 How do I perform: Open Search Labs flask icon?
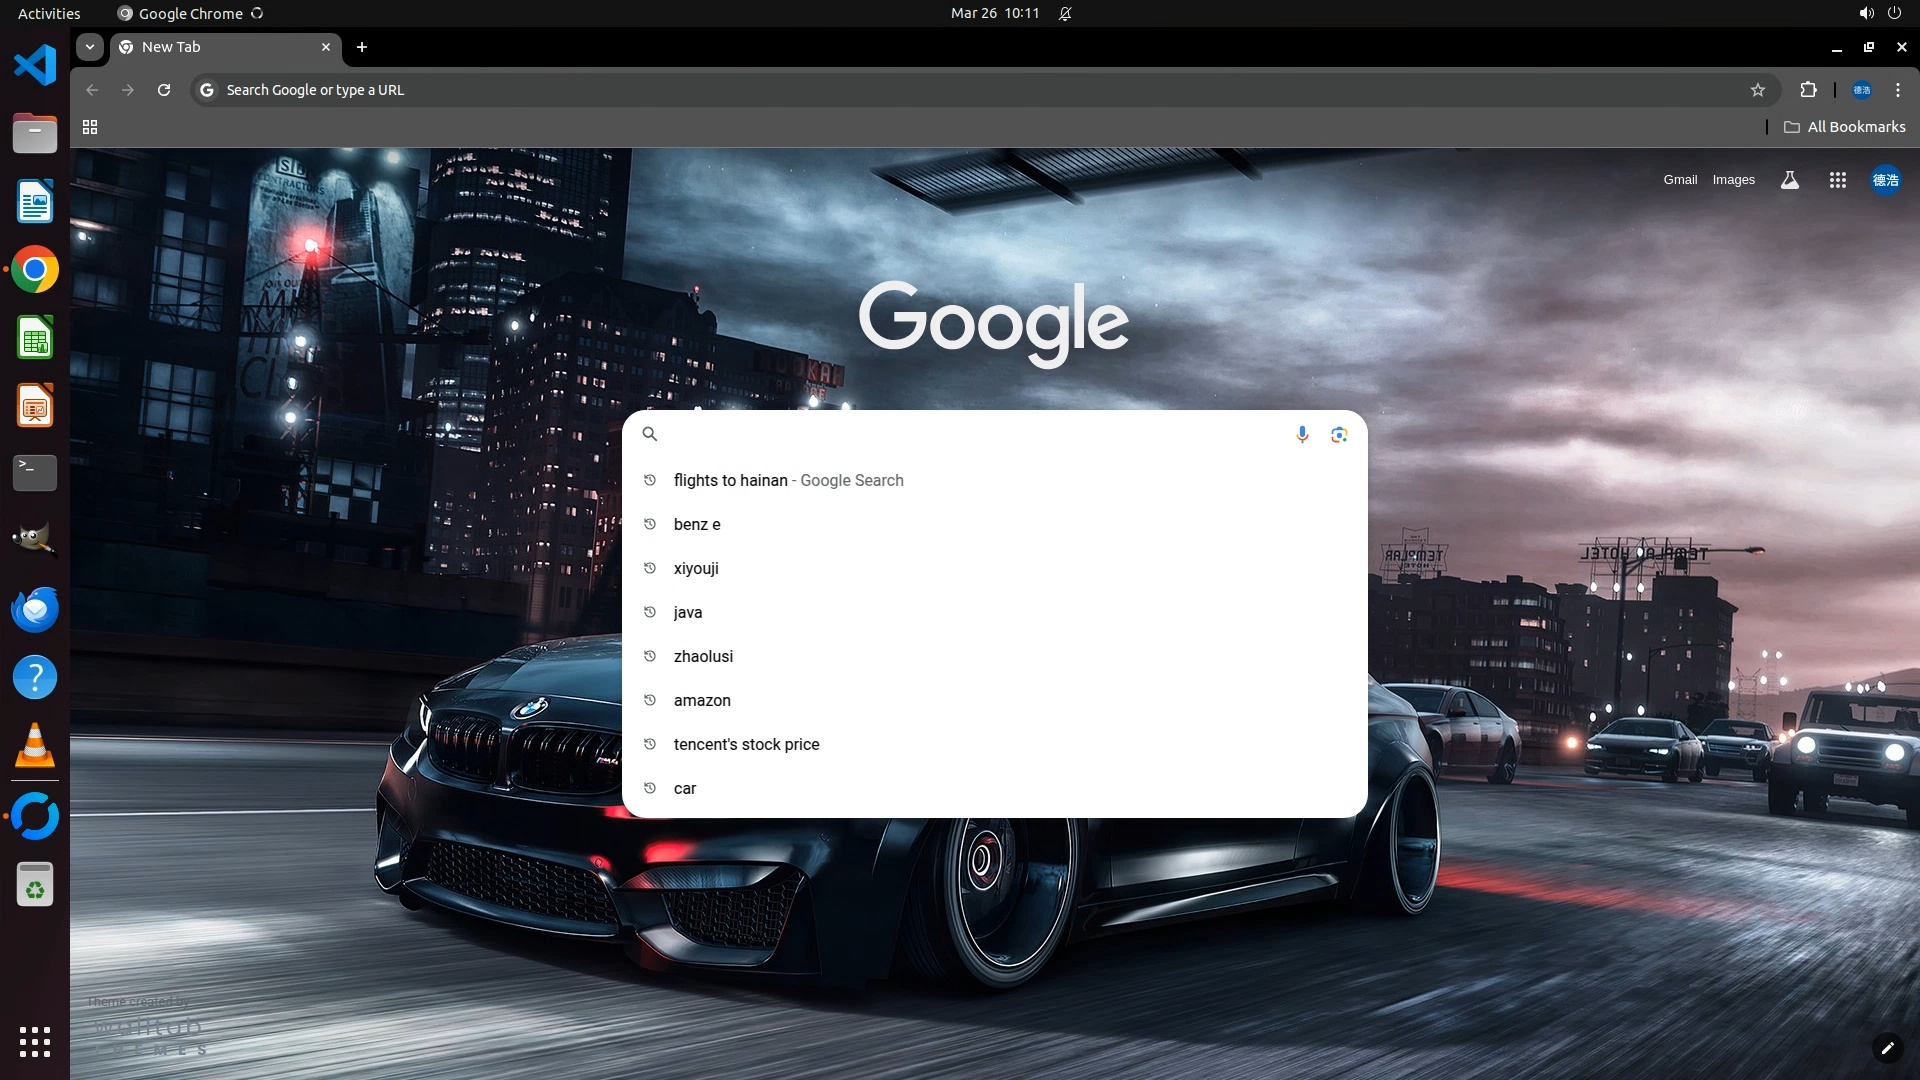[x=1789, y=180]
